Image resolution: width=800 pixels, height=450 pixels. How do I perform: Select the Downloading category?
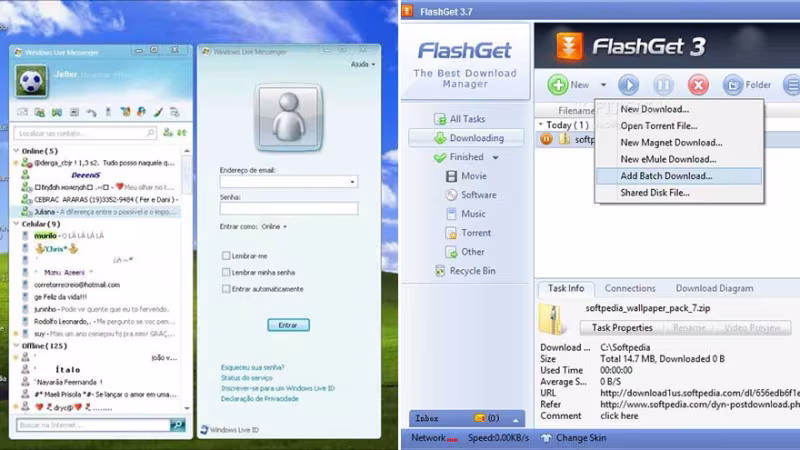point(466,138)
